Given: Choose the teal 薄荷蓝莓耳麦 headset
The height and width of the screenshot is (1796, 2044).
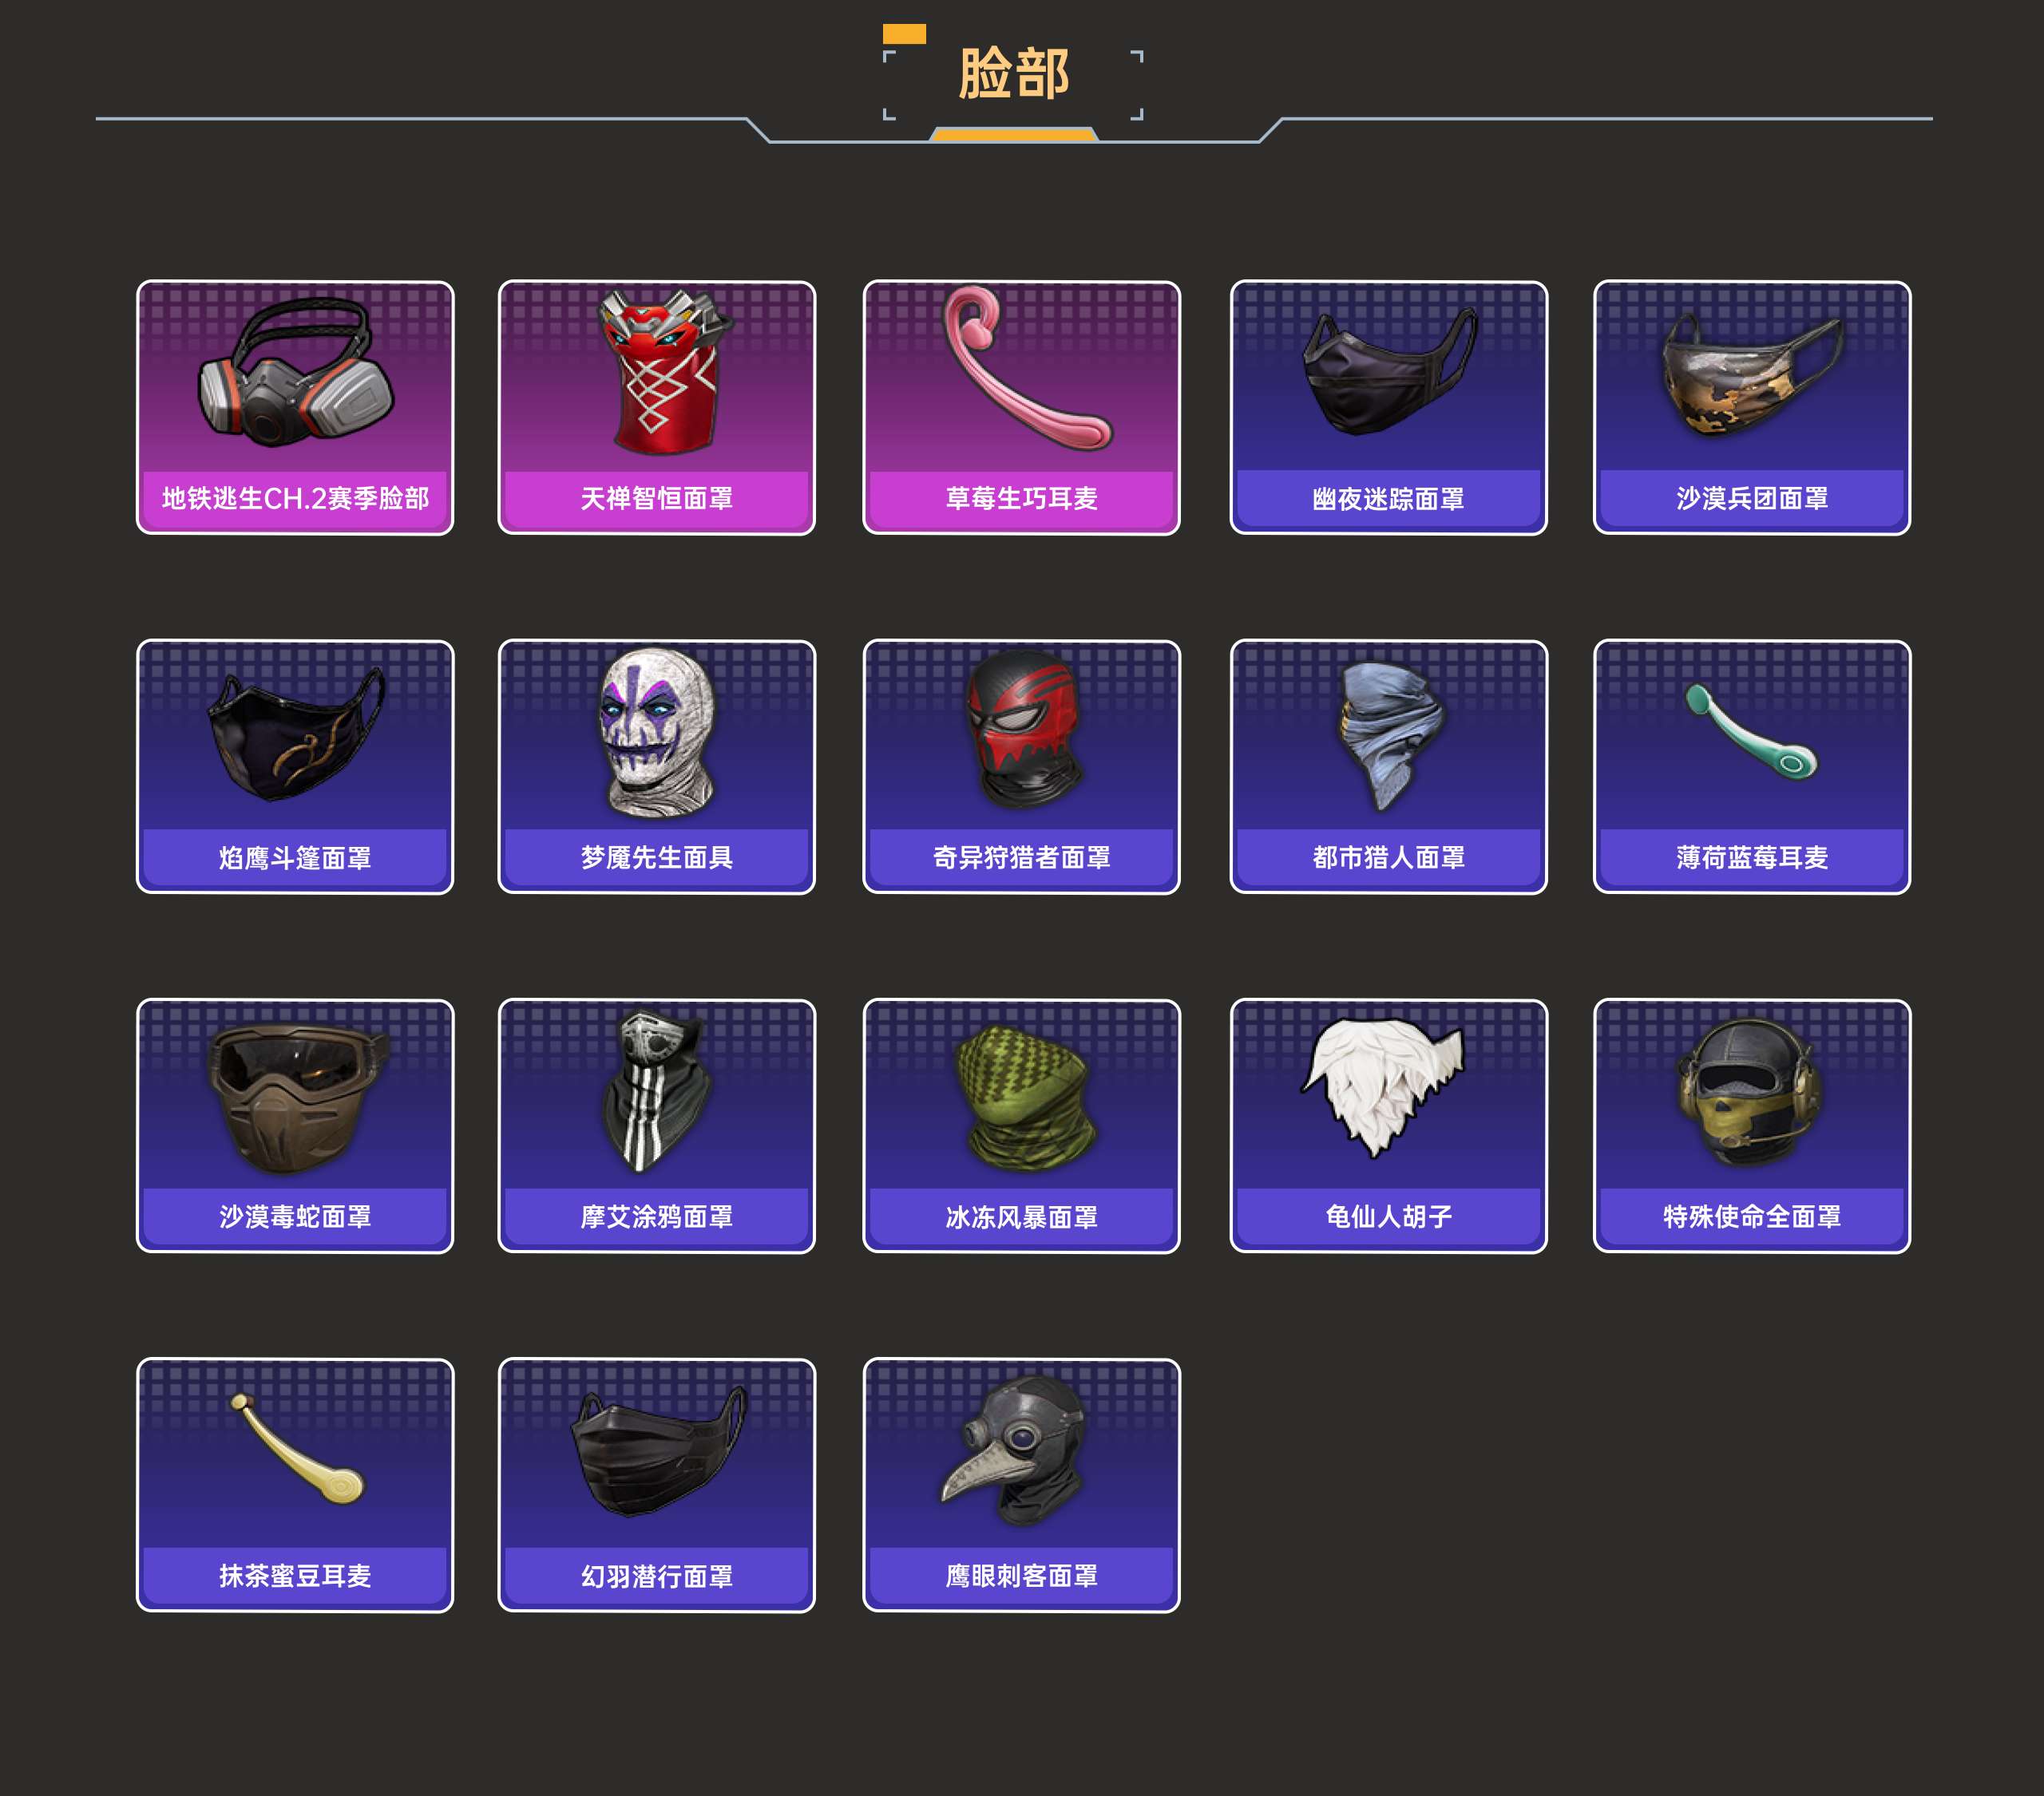Looking at the screenshot, I should (x=1751, y=766).
